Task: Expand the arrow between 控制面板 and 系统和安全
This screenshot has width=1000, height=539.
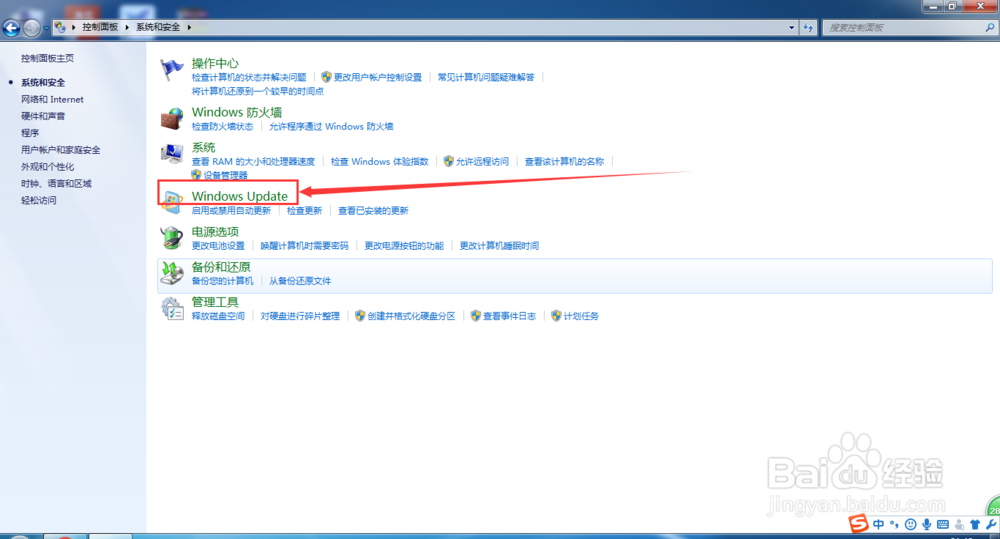Action: click(127, 27)
